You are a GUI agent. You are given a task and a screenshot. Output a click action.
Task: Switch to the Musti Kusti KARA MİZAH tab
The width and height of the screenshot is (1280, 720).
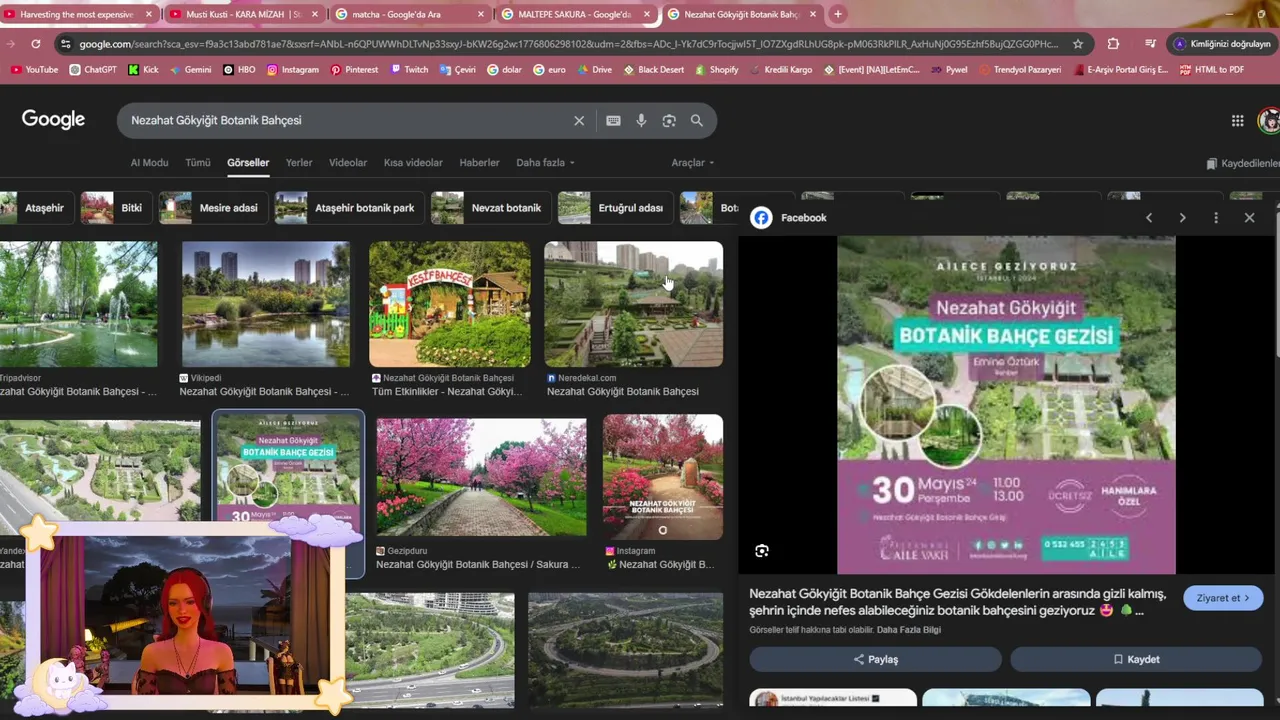coord(243,14)
